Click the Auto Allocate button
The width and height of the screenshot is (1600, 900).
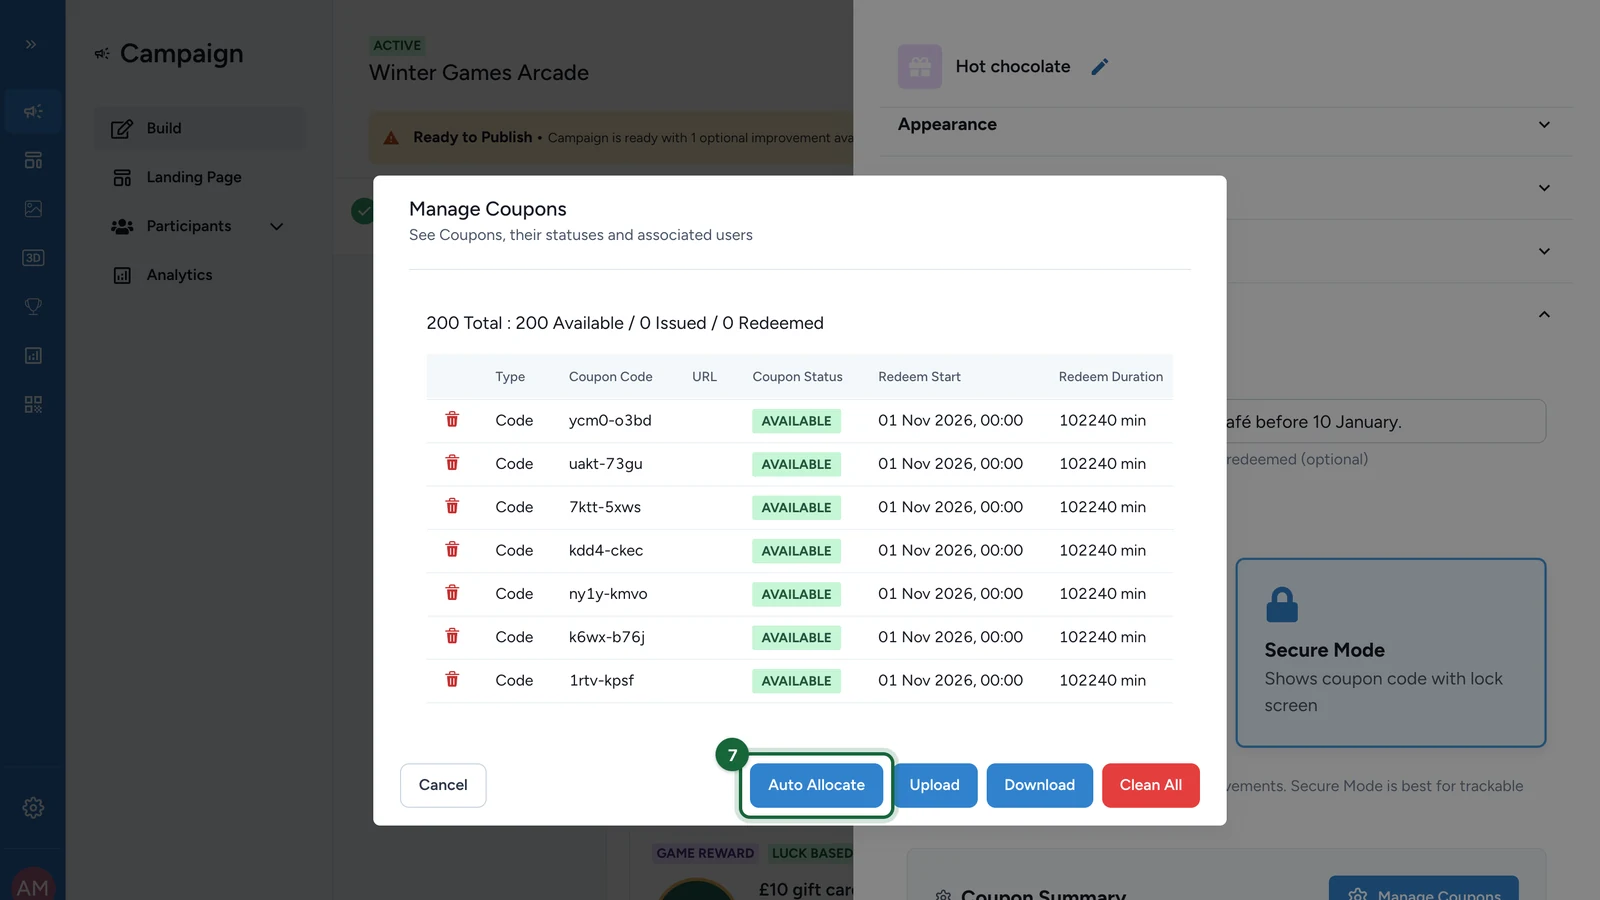[x=816, y=785]
